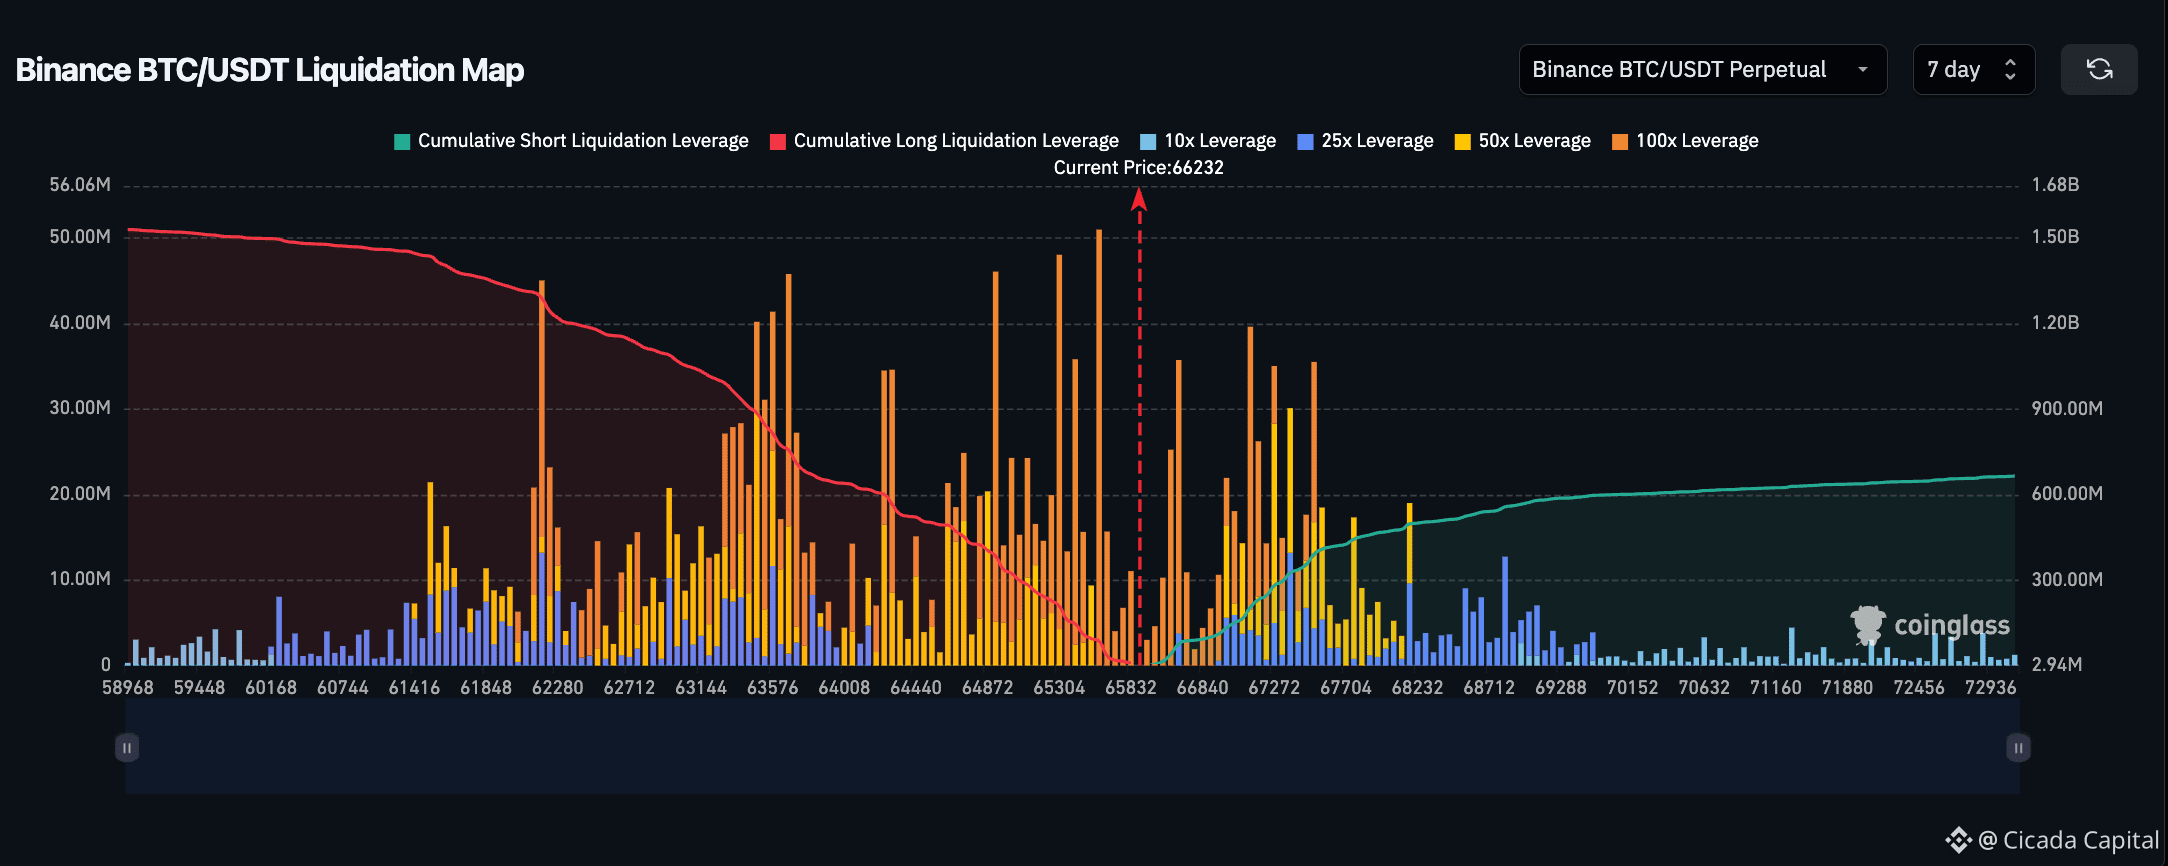Click the 62280 price axis label
The height and width of the screenshot is (866, 2168).
click(558, 688)
